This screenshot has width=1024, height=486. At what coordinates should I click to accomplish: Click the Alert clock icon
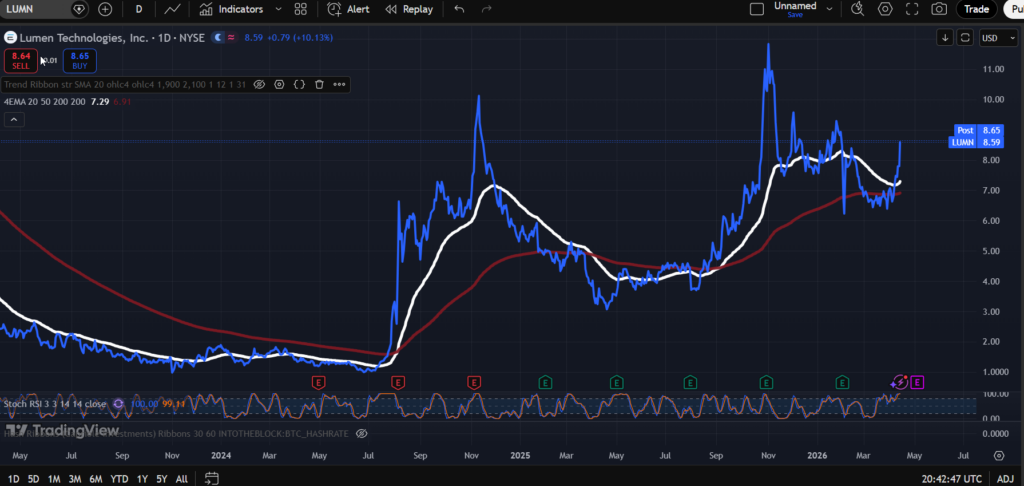pyautogui.click(x=349, y=9)
